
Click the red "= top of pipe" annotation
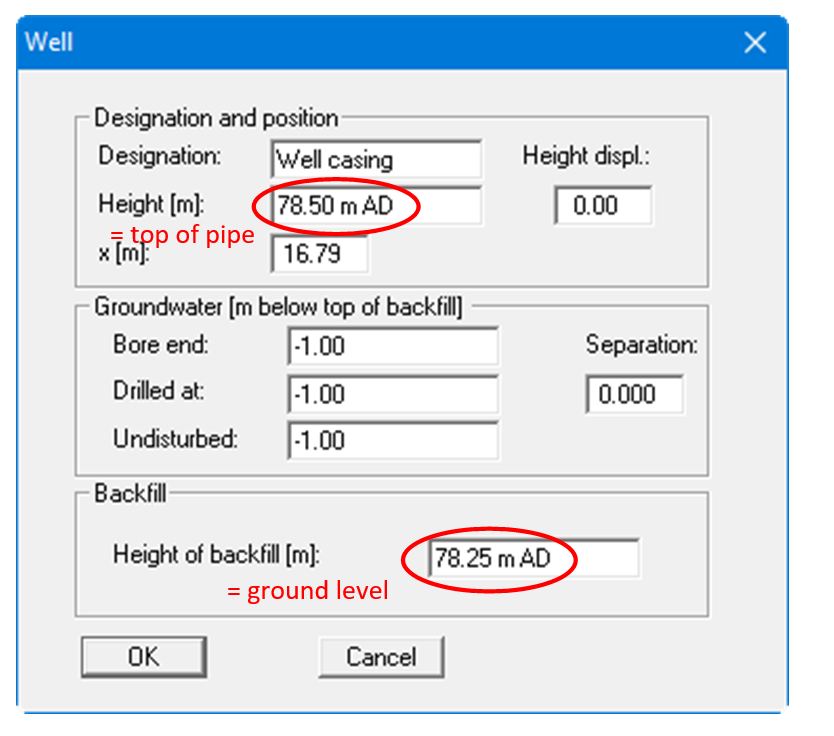point(181,236)
